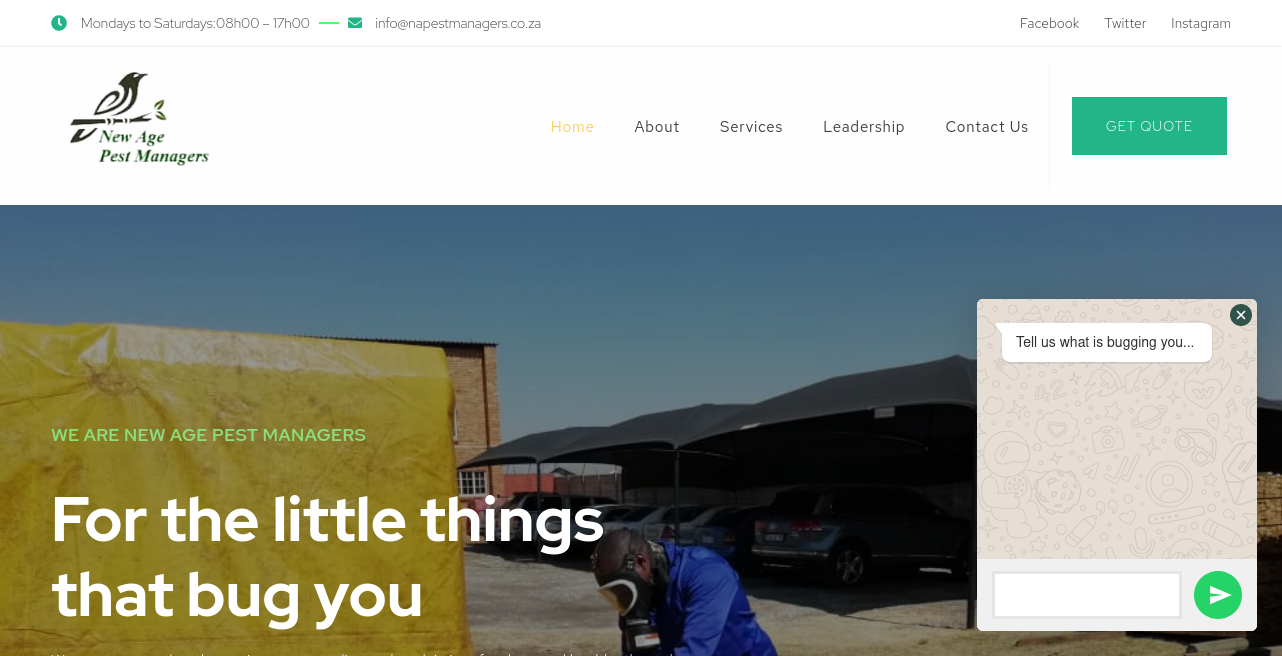Click 'WE ARE NEW AGE PEST MANAGERS' tagline
The image size is (1282, 656).
[x=208, y=435]
